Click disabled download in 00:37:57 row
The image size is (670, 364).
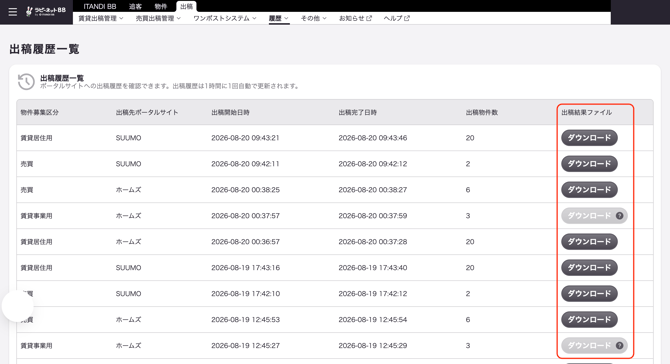[x=589, y=216]
